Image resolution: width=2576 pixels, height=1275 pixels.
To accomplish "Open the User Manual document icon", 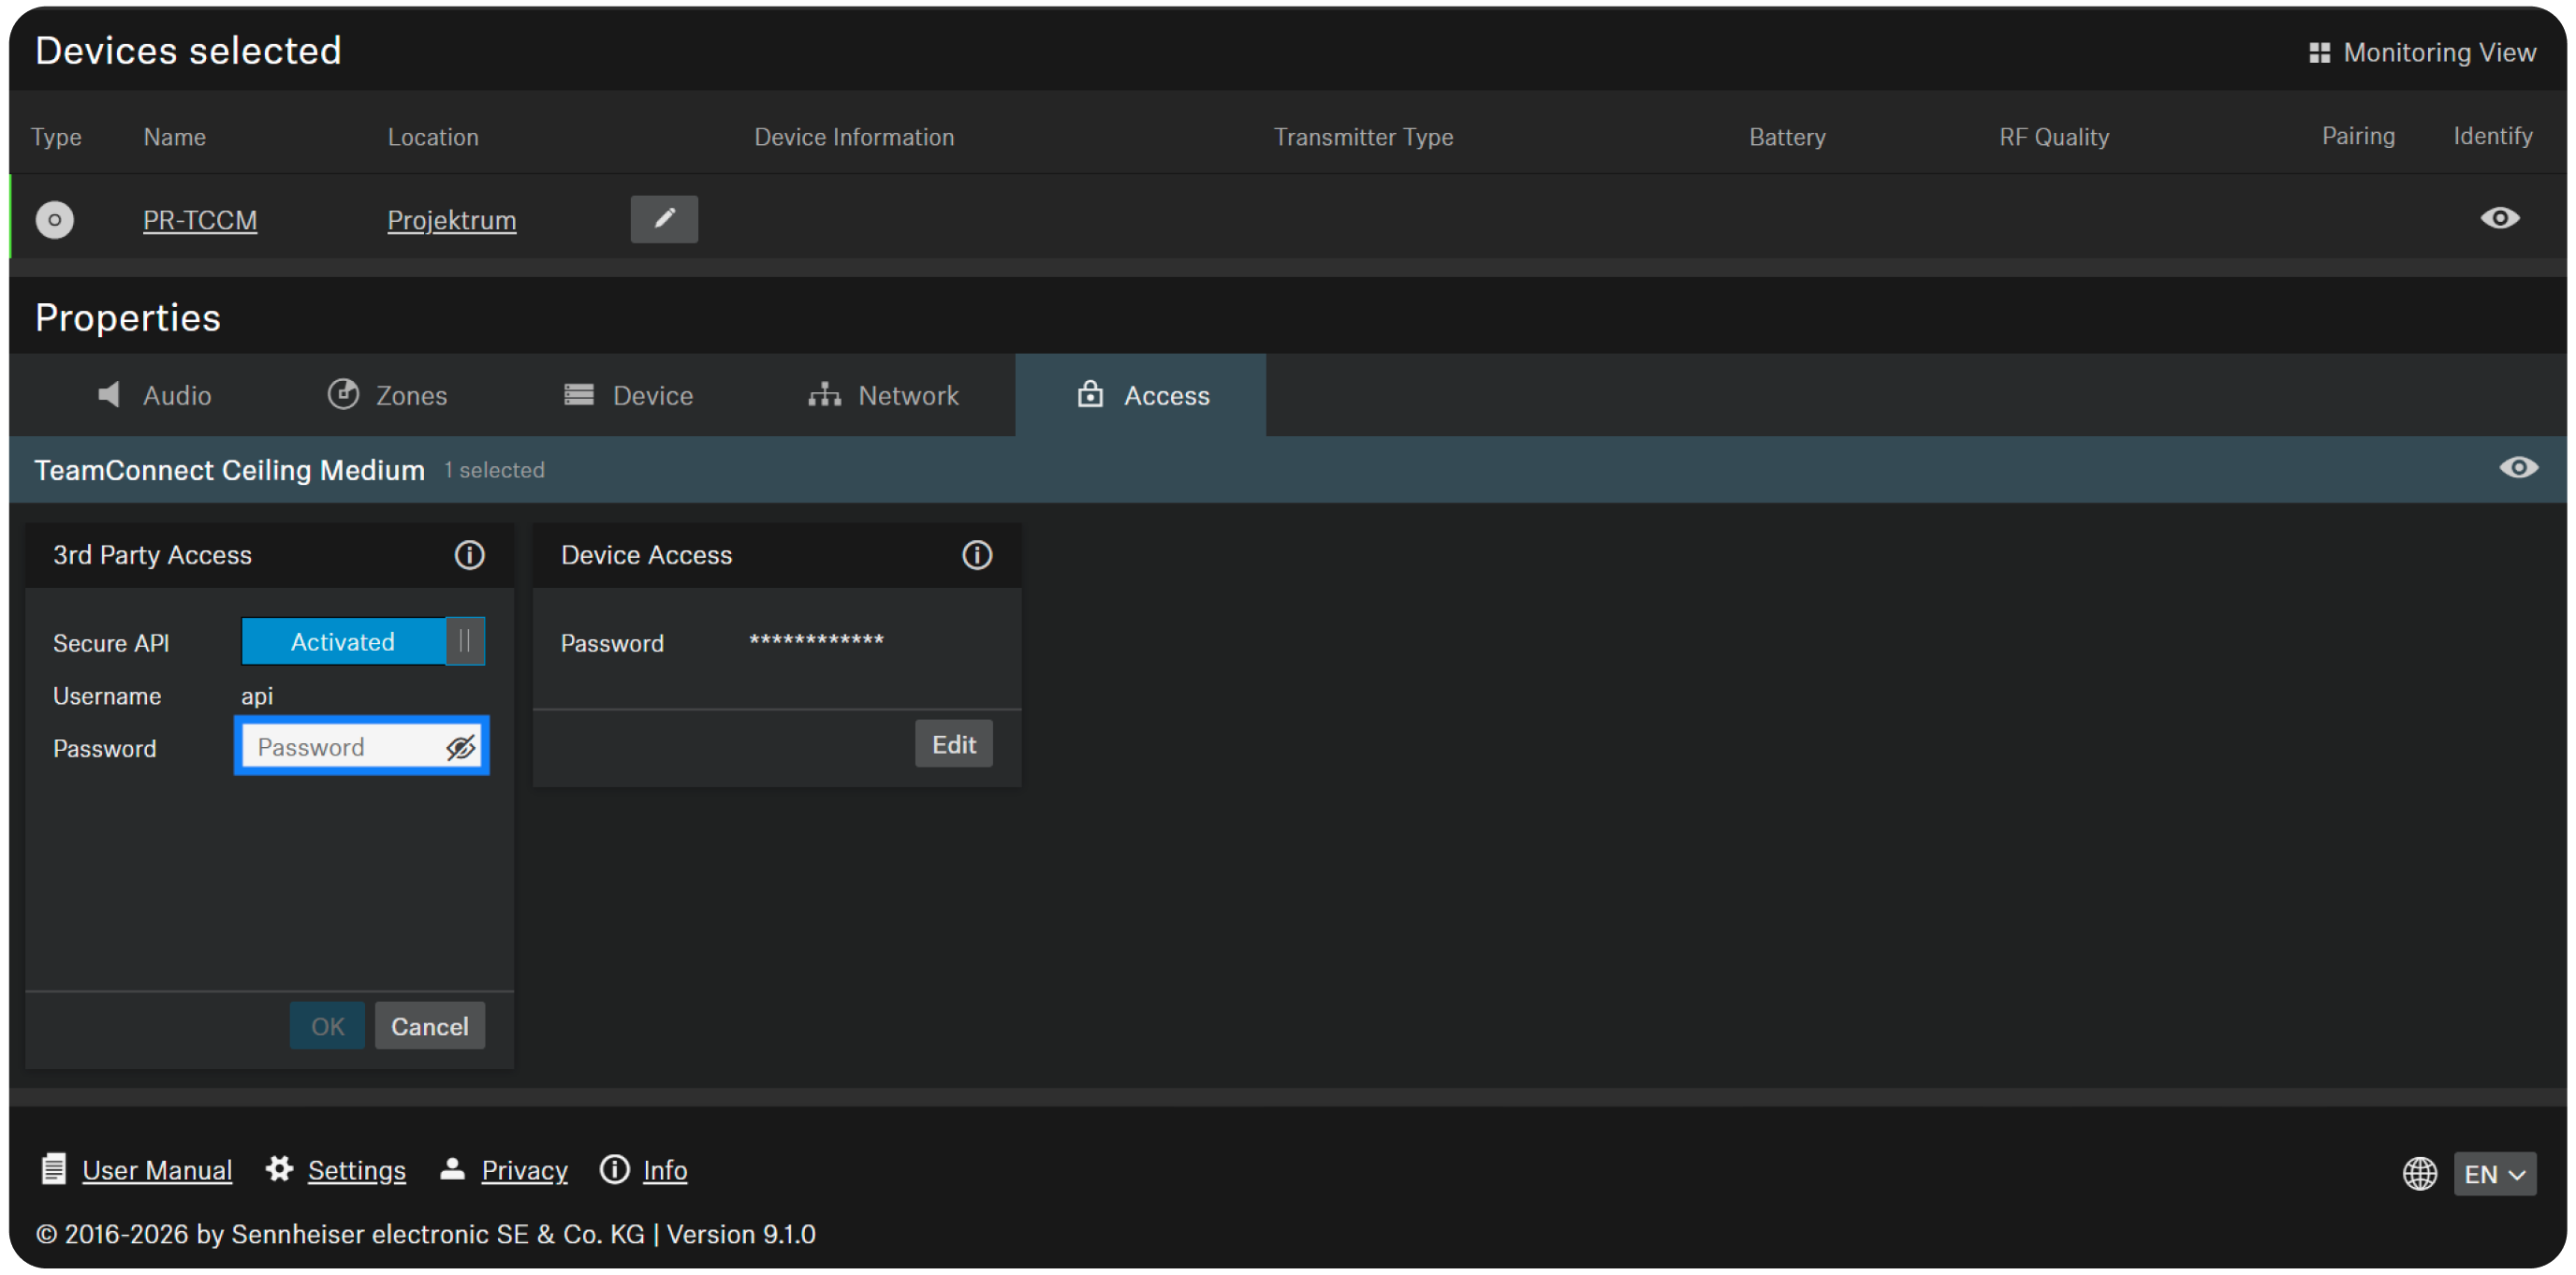I will tap(54, 1169).
